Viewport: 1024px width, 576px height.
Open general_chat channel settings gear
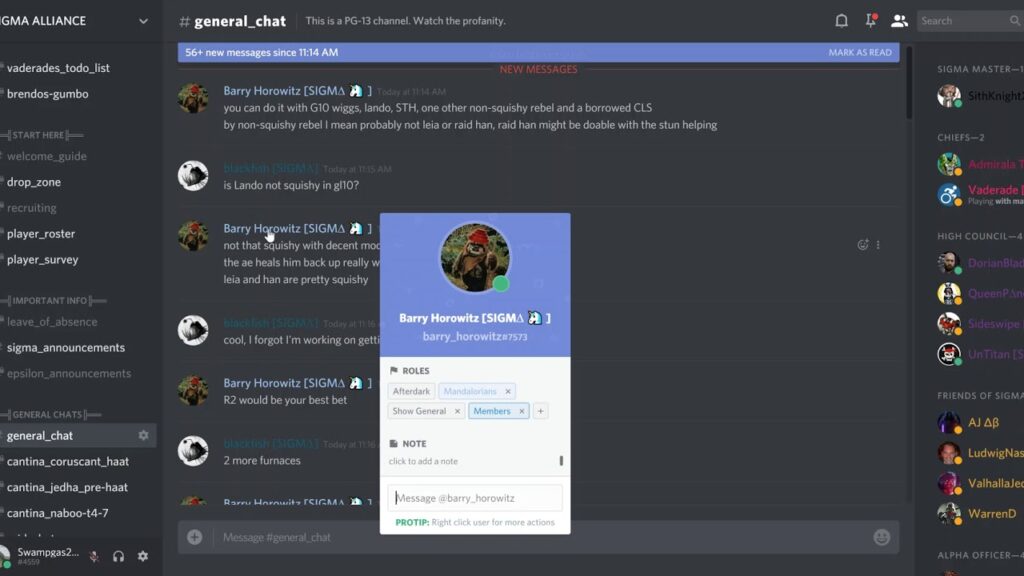coord(143,435)
